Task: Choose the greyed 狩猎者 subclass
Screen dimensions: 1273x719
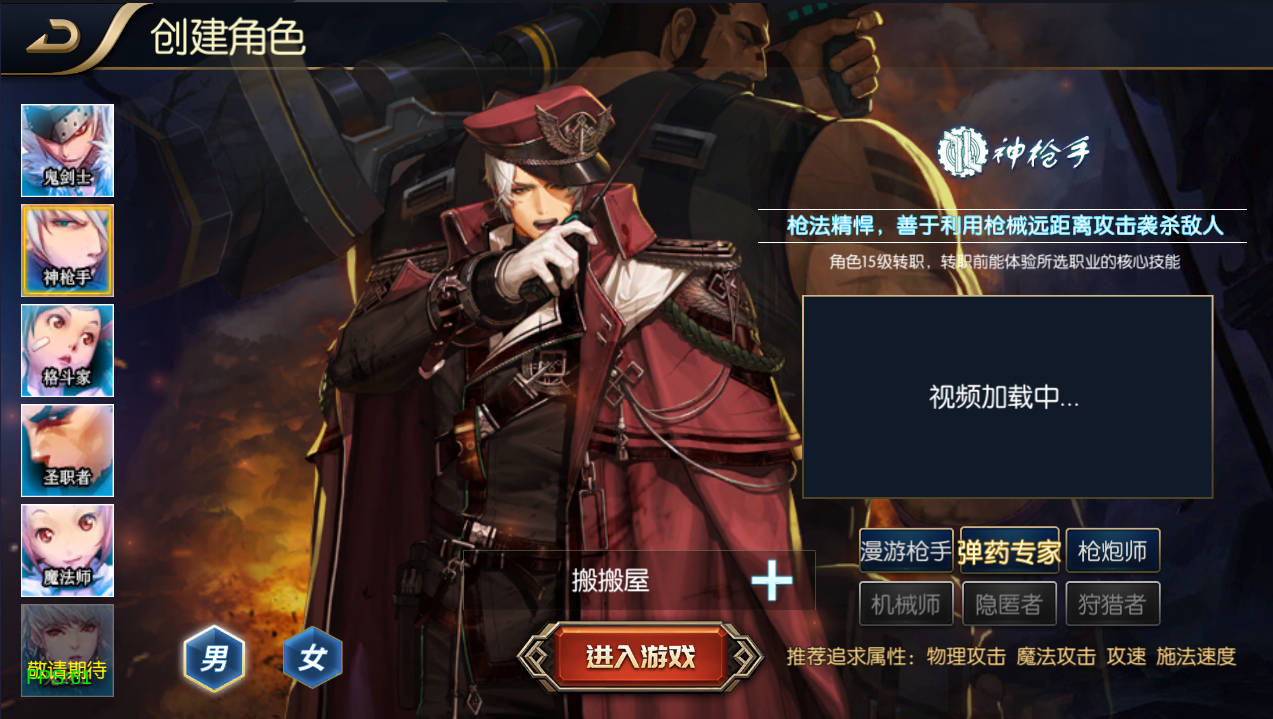Action: (1112, 604)
